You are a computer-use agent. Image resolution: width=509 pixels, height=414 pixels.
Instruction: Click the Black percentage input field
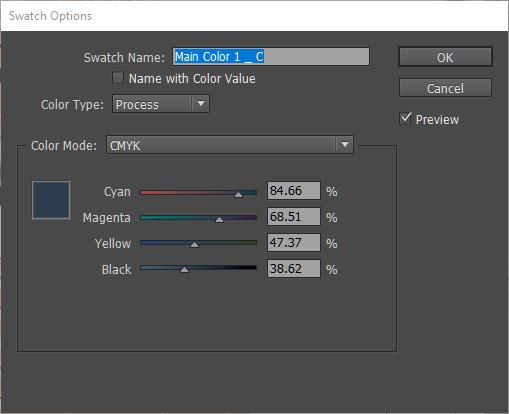pos(294,269)
